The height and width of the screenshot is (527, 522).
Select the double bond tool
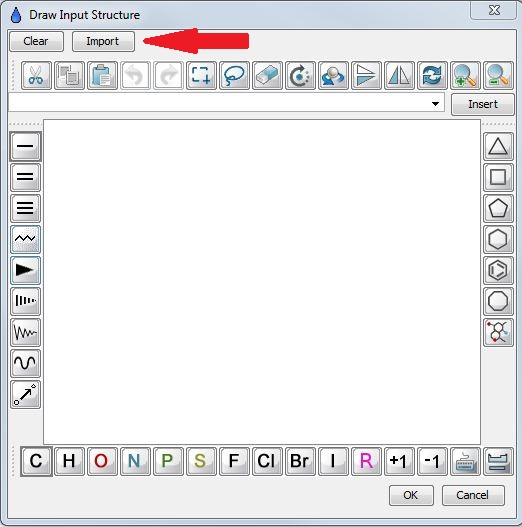coord(26,177)
